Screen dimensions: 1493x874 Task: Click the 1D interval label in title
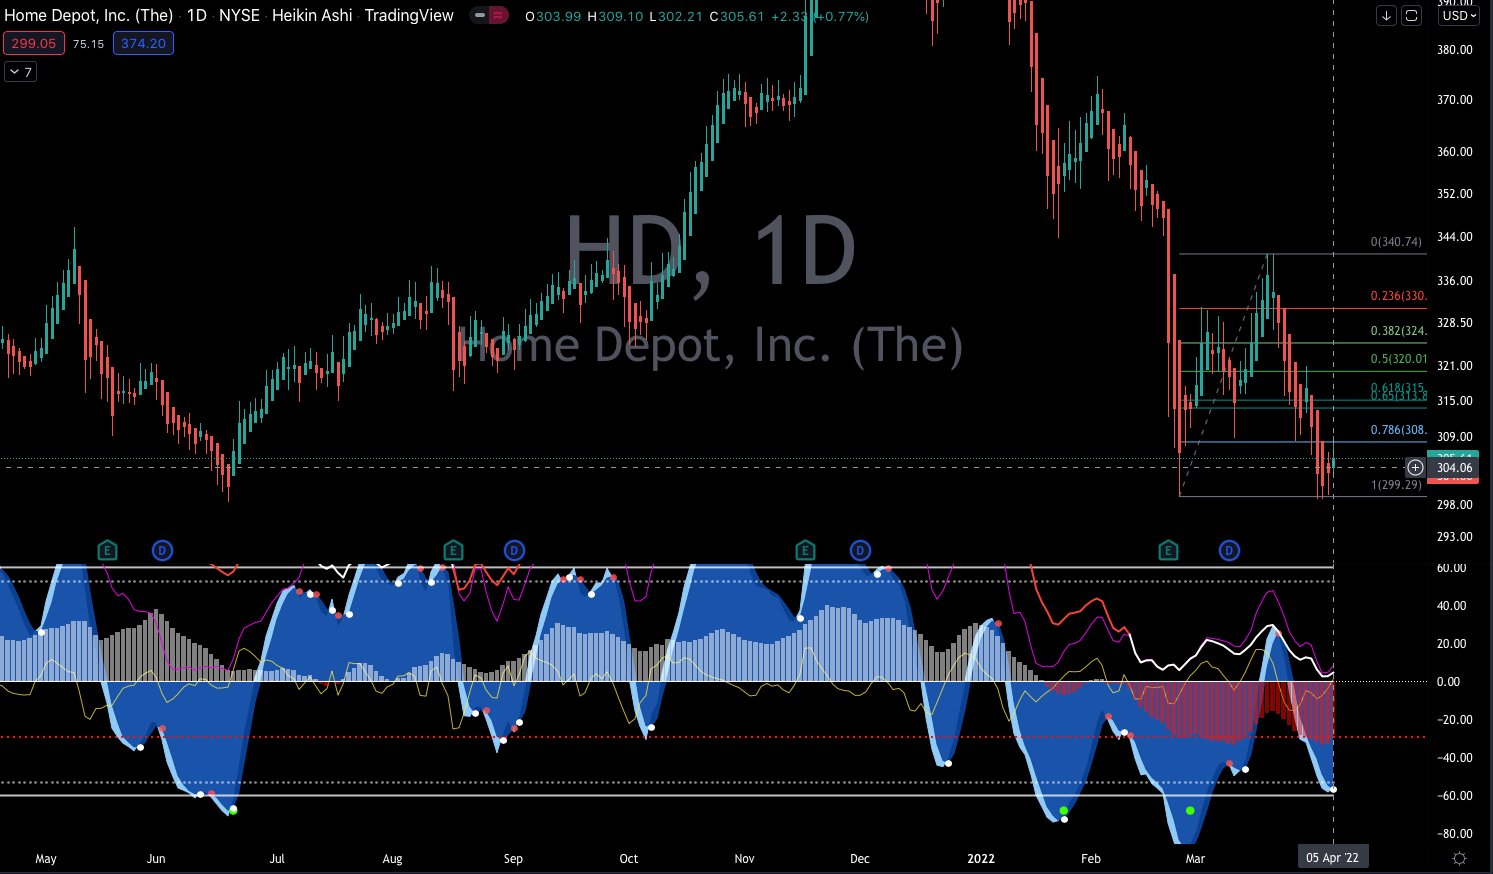tap(197, 16)
